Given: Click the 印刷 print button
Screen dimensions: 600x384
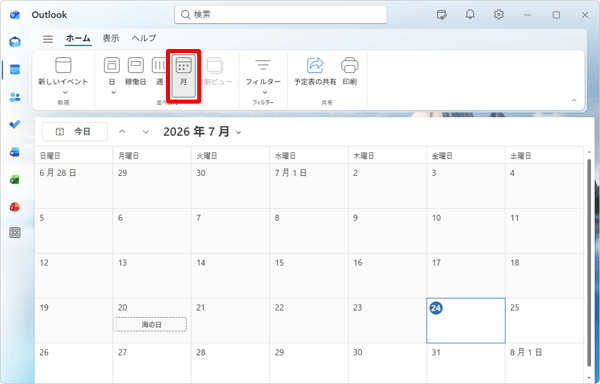Looking at the screenshot, I should tap(350, 71).
